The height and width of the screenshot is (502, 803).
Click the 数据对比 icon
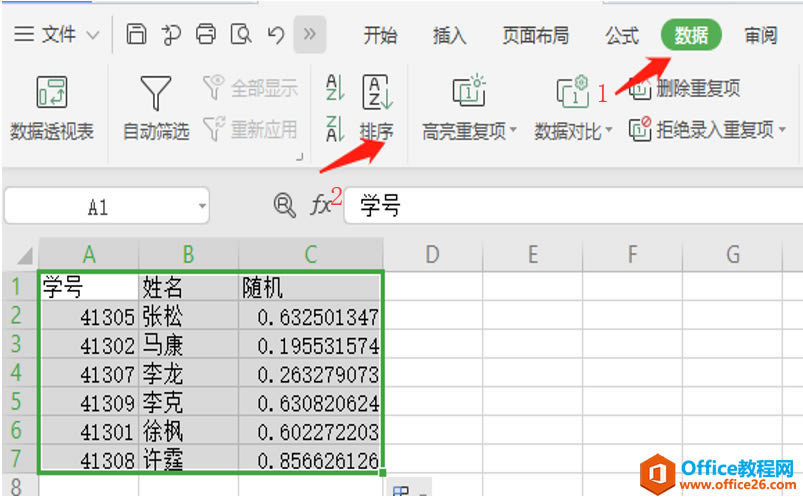click(573, 91)
